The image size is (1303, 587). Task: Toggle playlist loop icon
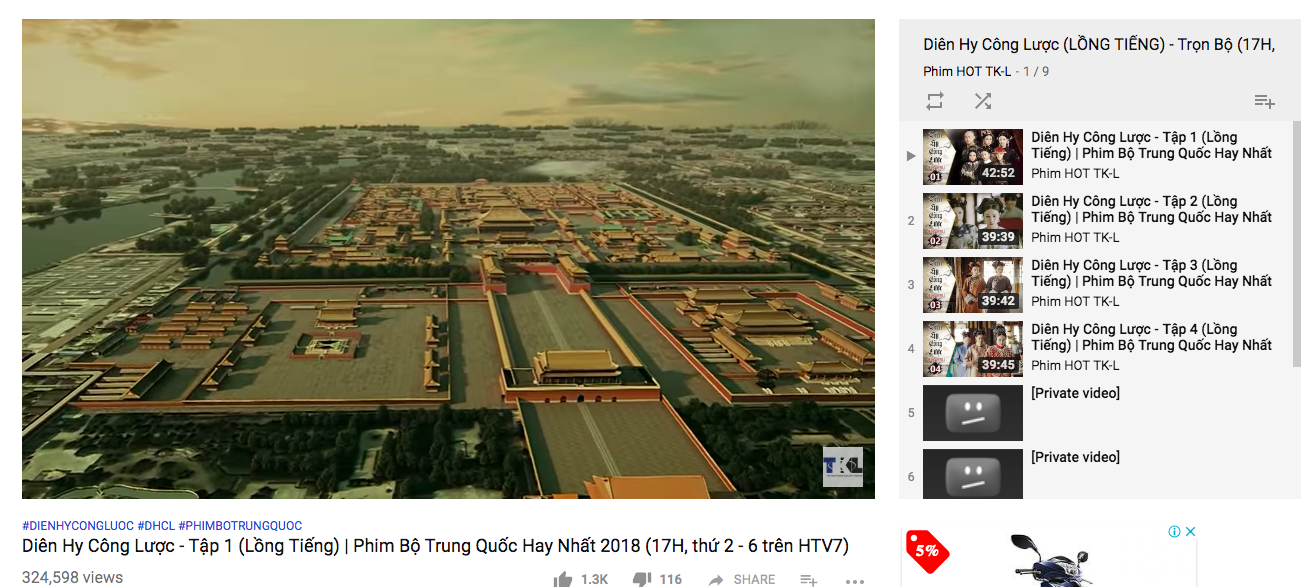(935, 101)
